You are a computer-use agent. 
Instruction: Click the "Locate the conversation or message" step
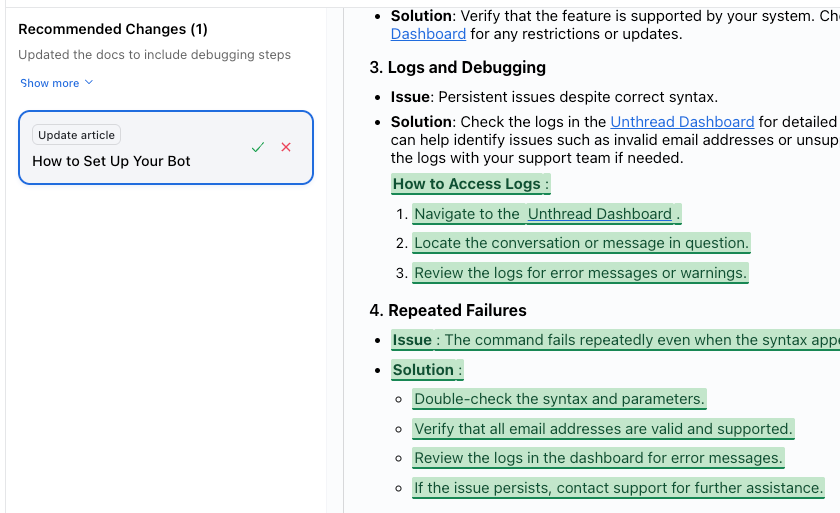[581, 243]
